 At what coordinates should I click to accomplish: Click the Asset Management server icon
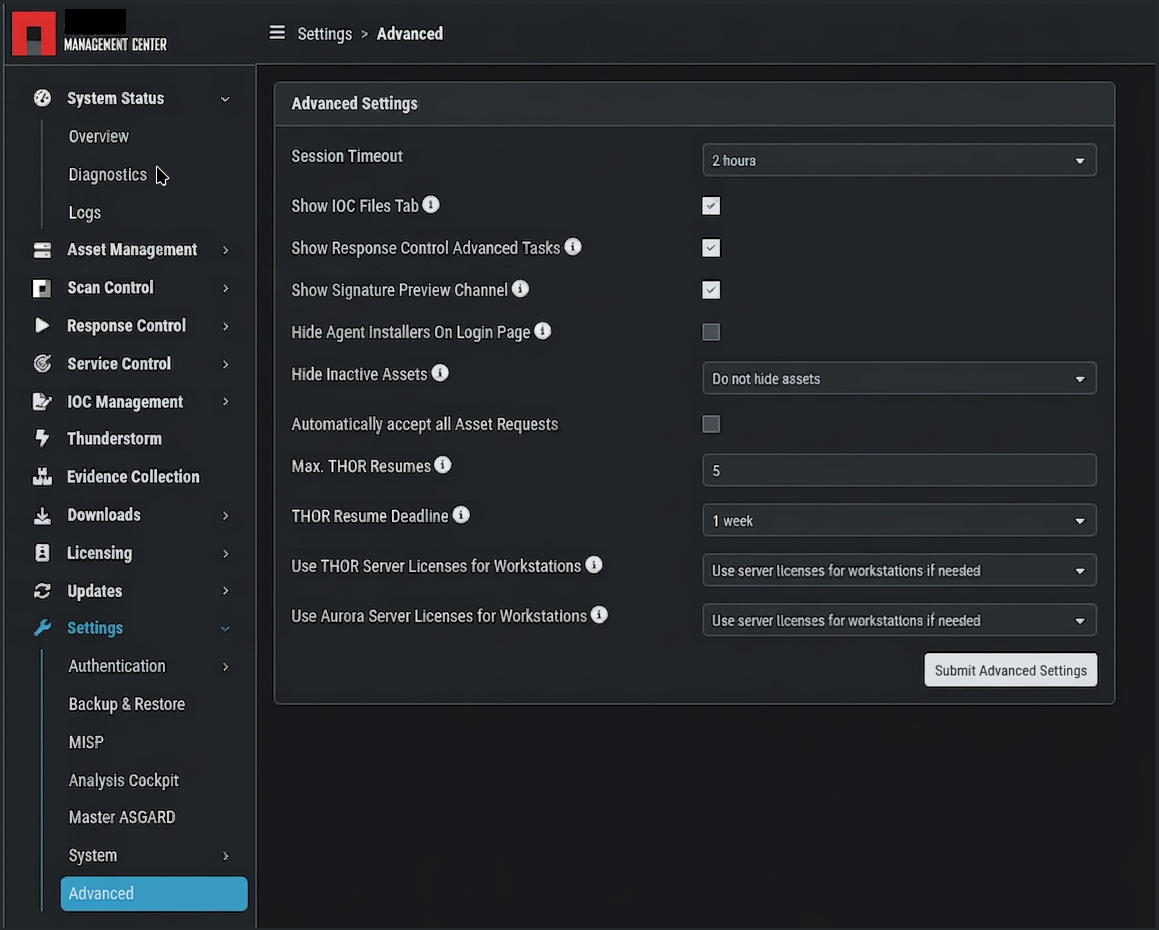coord(42,250)
